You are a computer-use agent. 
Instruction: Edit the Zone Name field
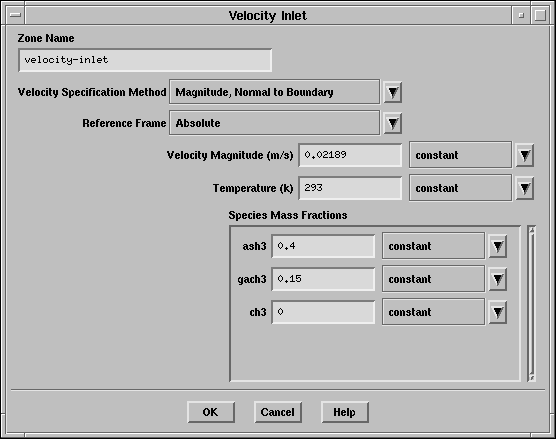tap(145, 60)
